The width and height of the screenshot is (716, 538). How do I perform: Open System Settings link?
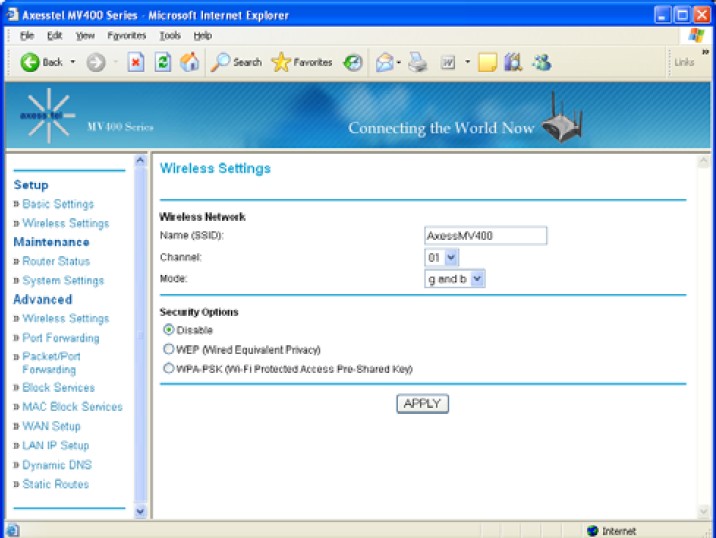click(x=63, y=280)
